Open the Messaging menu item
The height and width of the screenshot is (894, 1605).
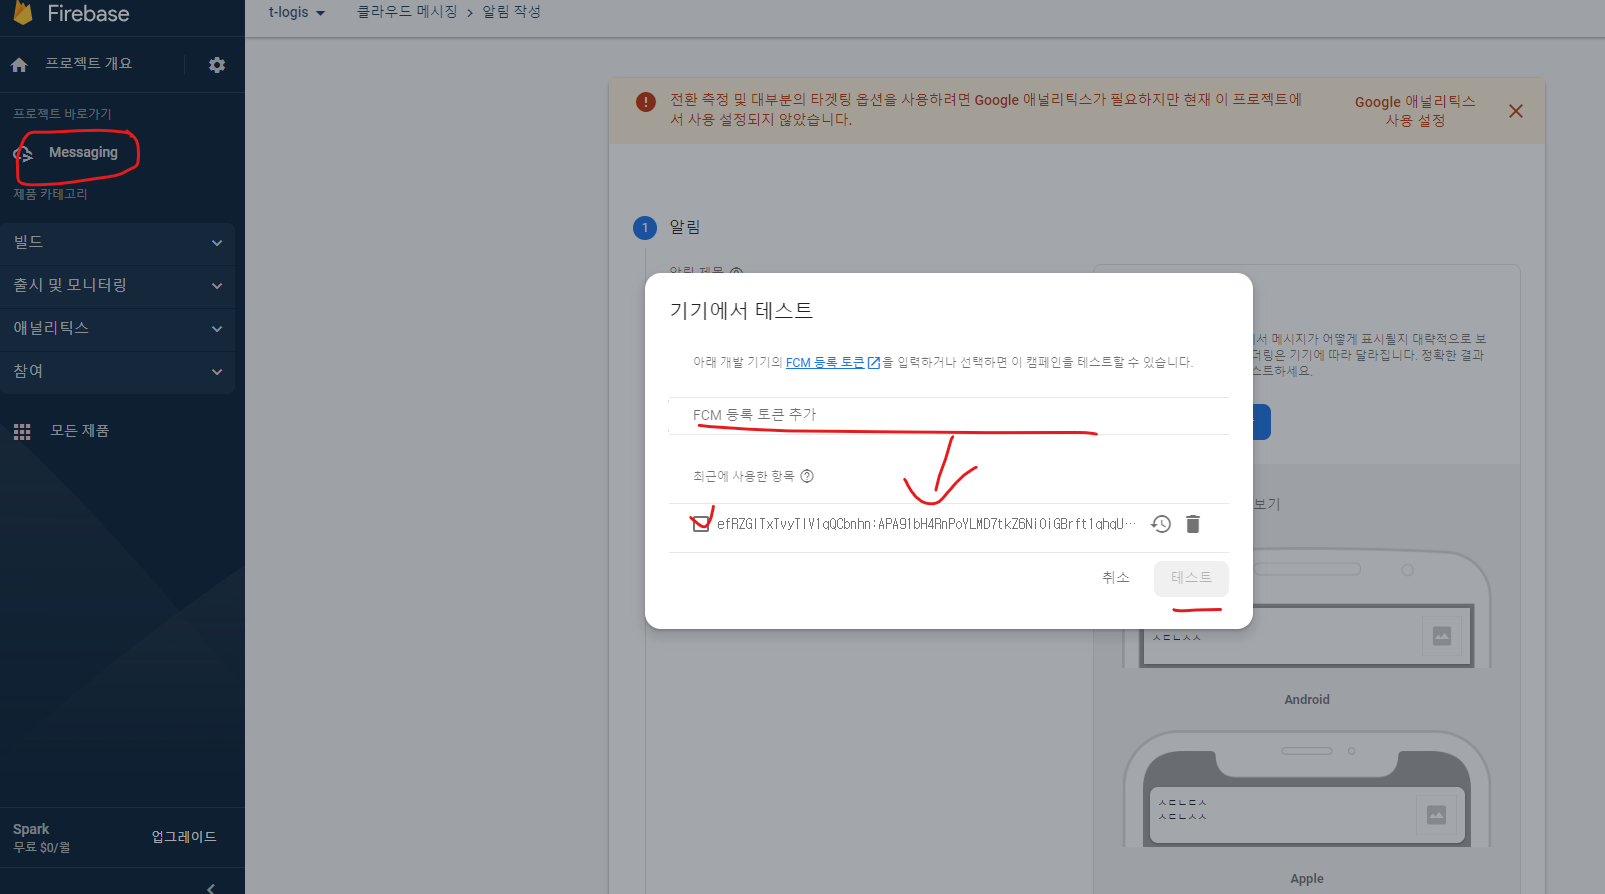83,153
